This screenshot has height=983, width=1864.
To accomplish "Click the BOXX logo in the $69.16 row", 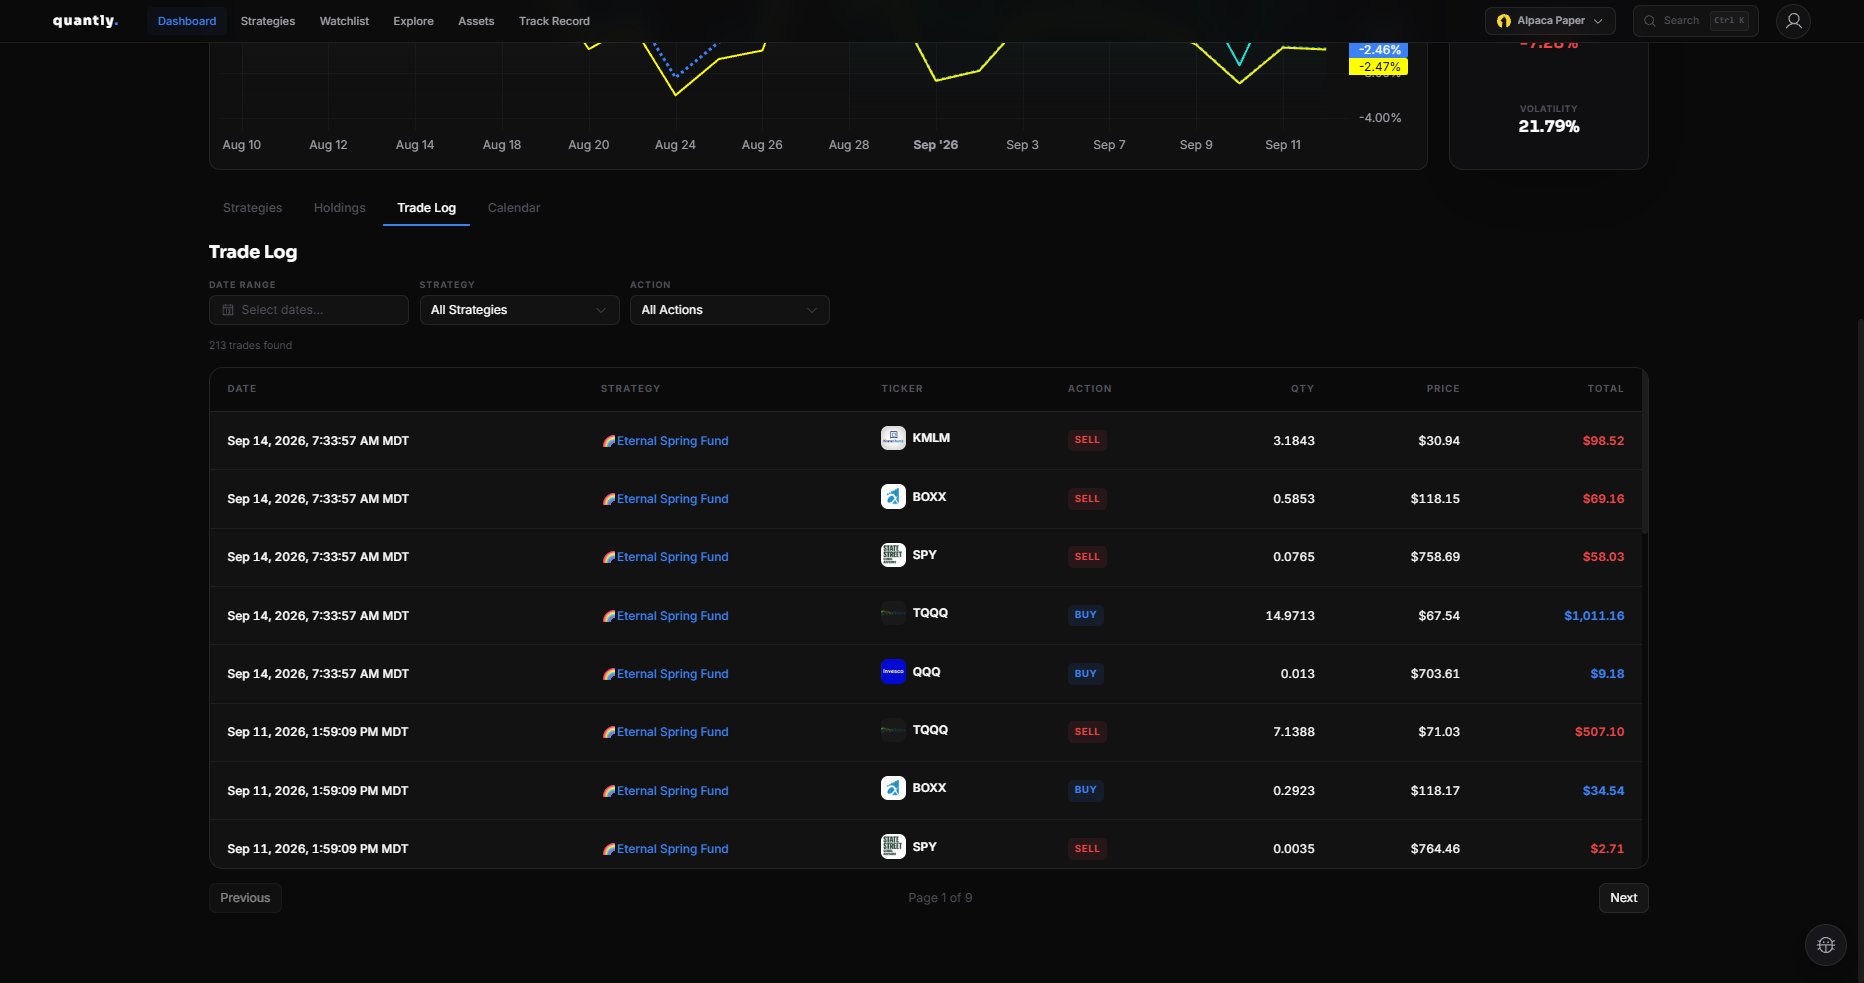I will click(x=893, y=497).
